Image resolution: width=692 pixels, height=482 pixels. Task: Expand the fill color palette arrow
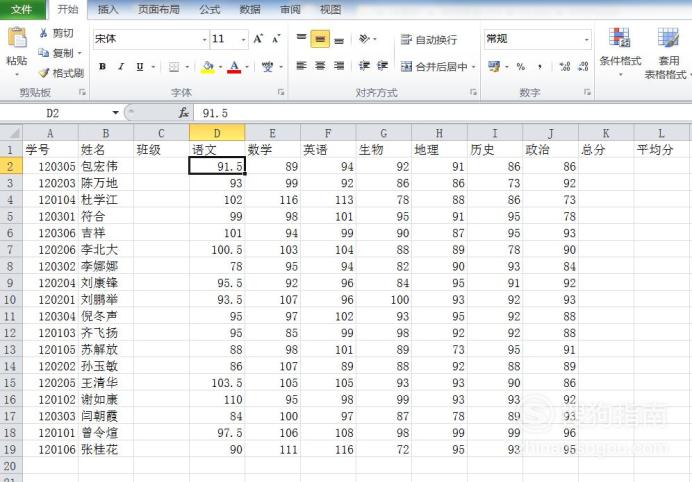(x=220, y=67)
